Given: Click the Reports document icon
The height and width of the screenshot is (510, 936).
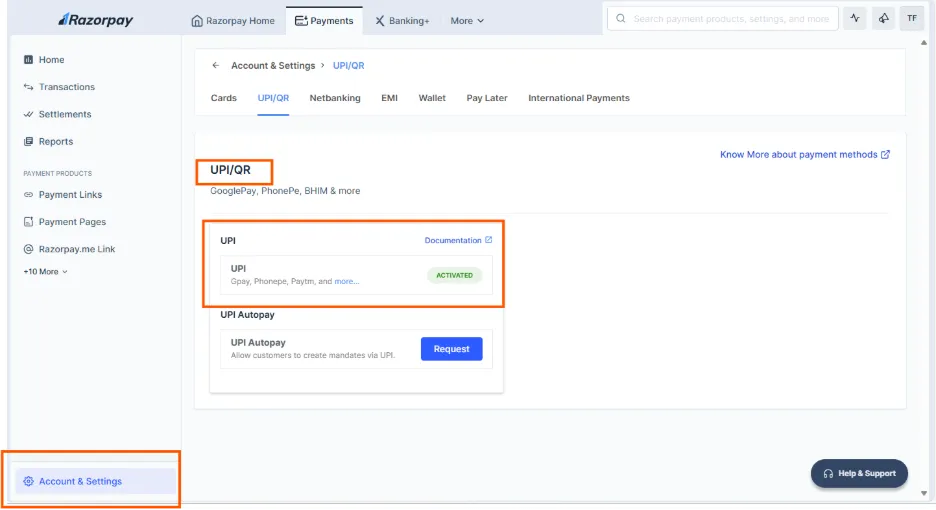Looking at the screenshot, I should point(28,142).
